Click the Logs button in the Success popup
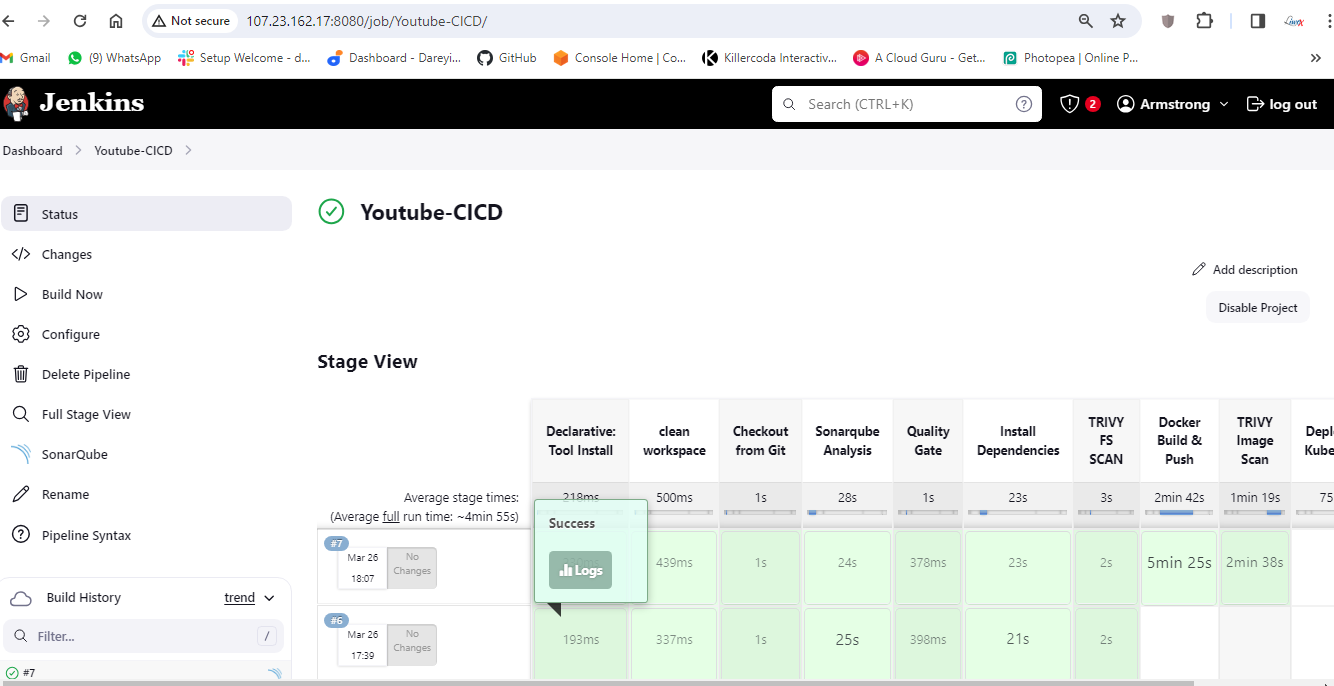This screenshot has height=686, width=1334. click(x=580, y=570)
